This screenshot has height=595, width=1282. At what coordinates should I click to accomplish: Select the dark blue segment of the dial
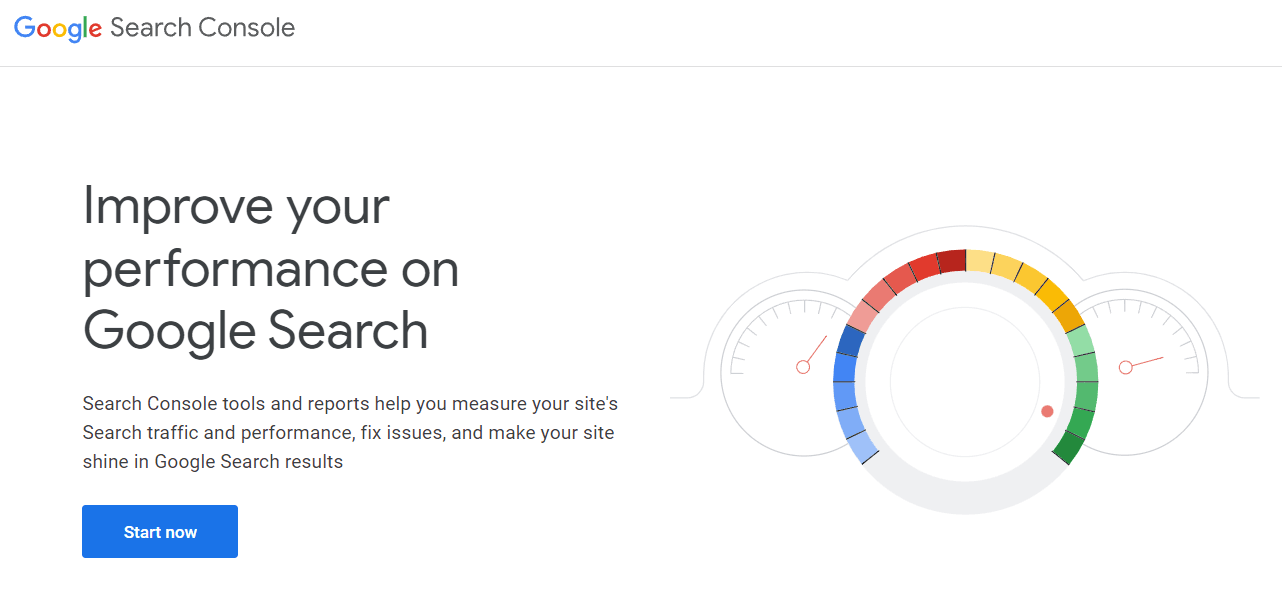click(850, 341)
